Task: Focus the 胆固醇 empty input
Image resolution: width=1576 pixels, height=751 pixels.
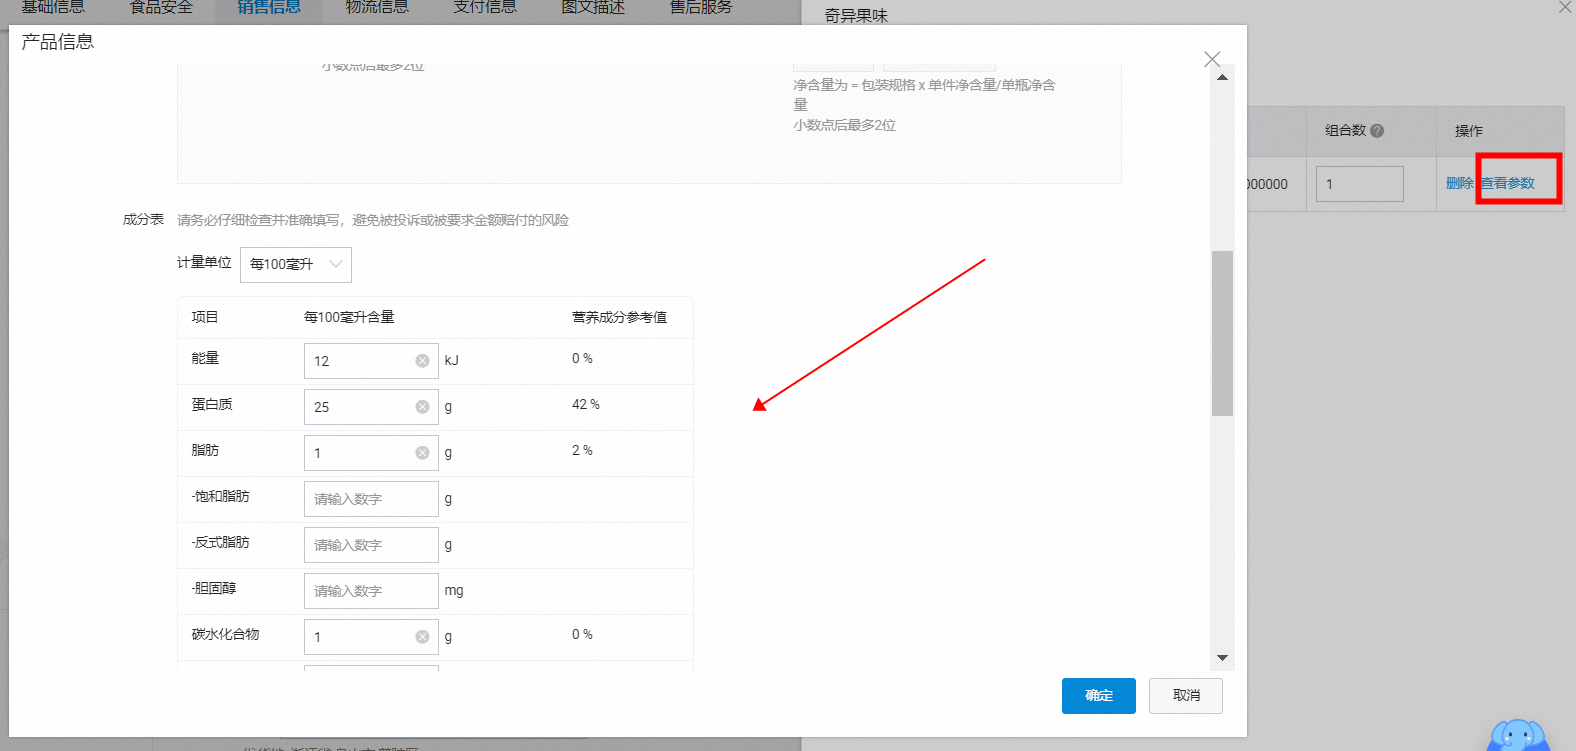Action: [371, 591]
